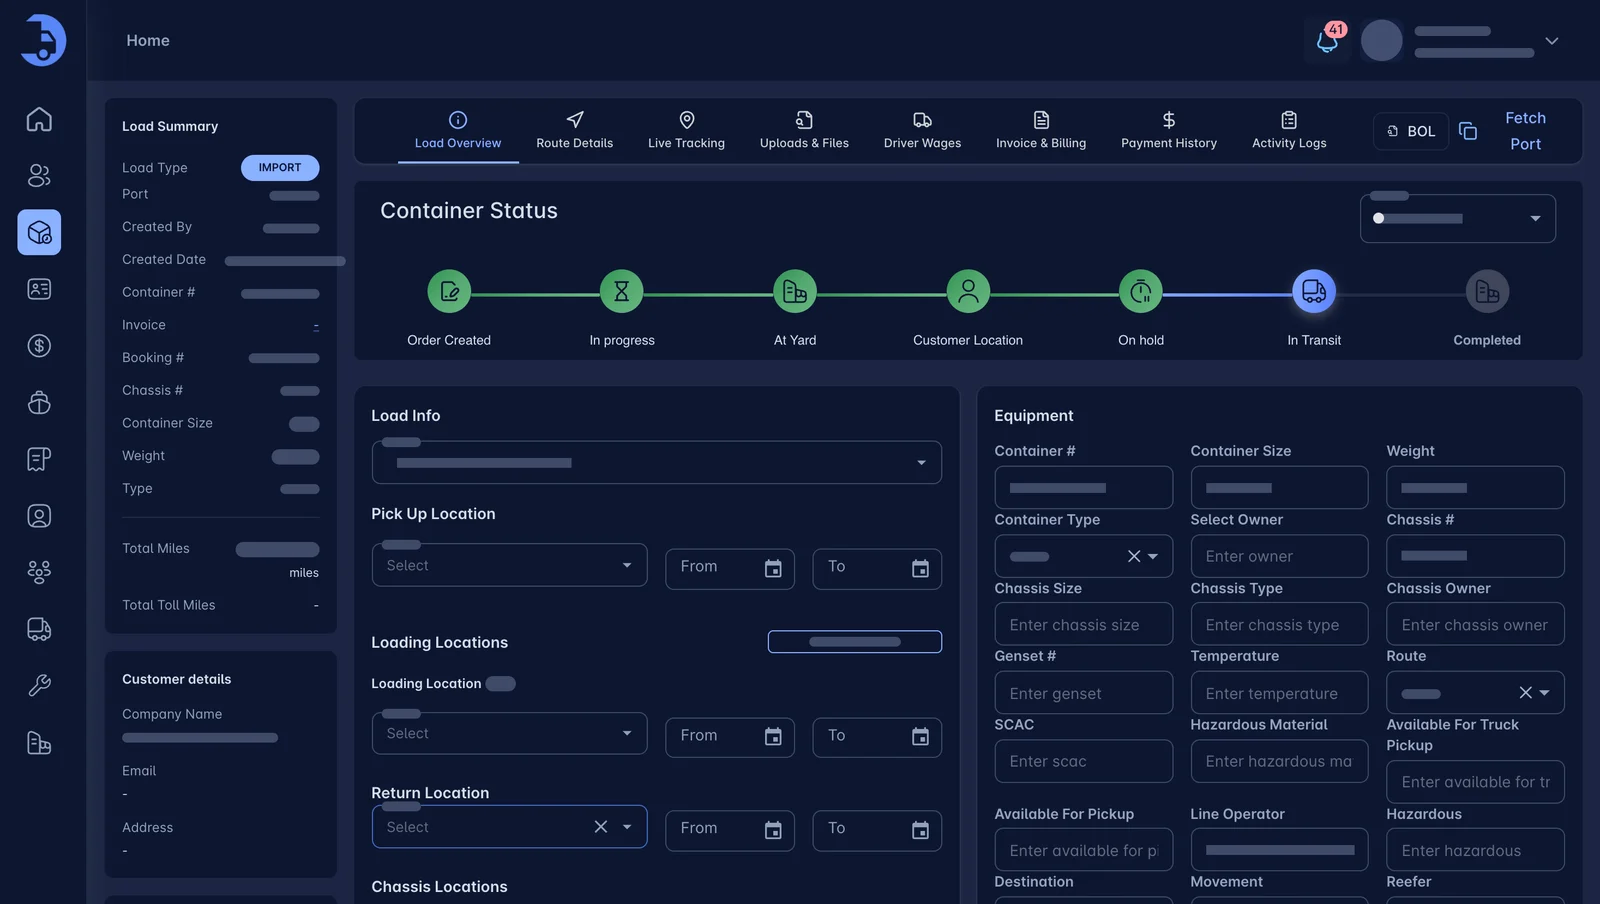Open the building icon at the sidebar bottom
1600x904 pixels.
tap(39, 743)
